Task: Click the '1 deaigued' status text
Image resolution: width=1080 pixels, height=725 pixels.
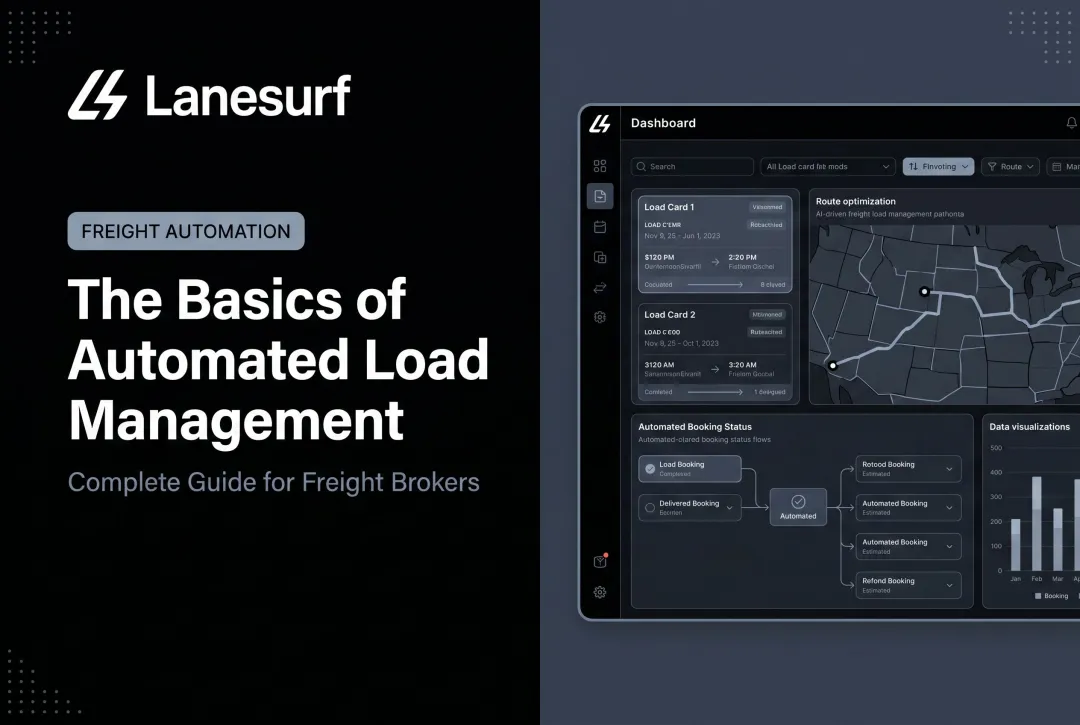Action: [770, 392]
